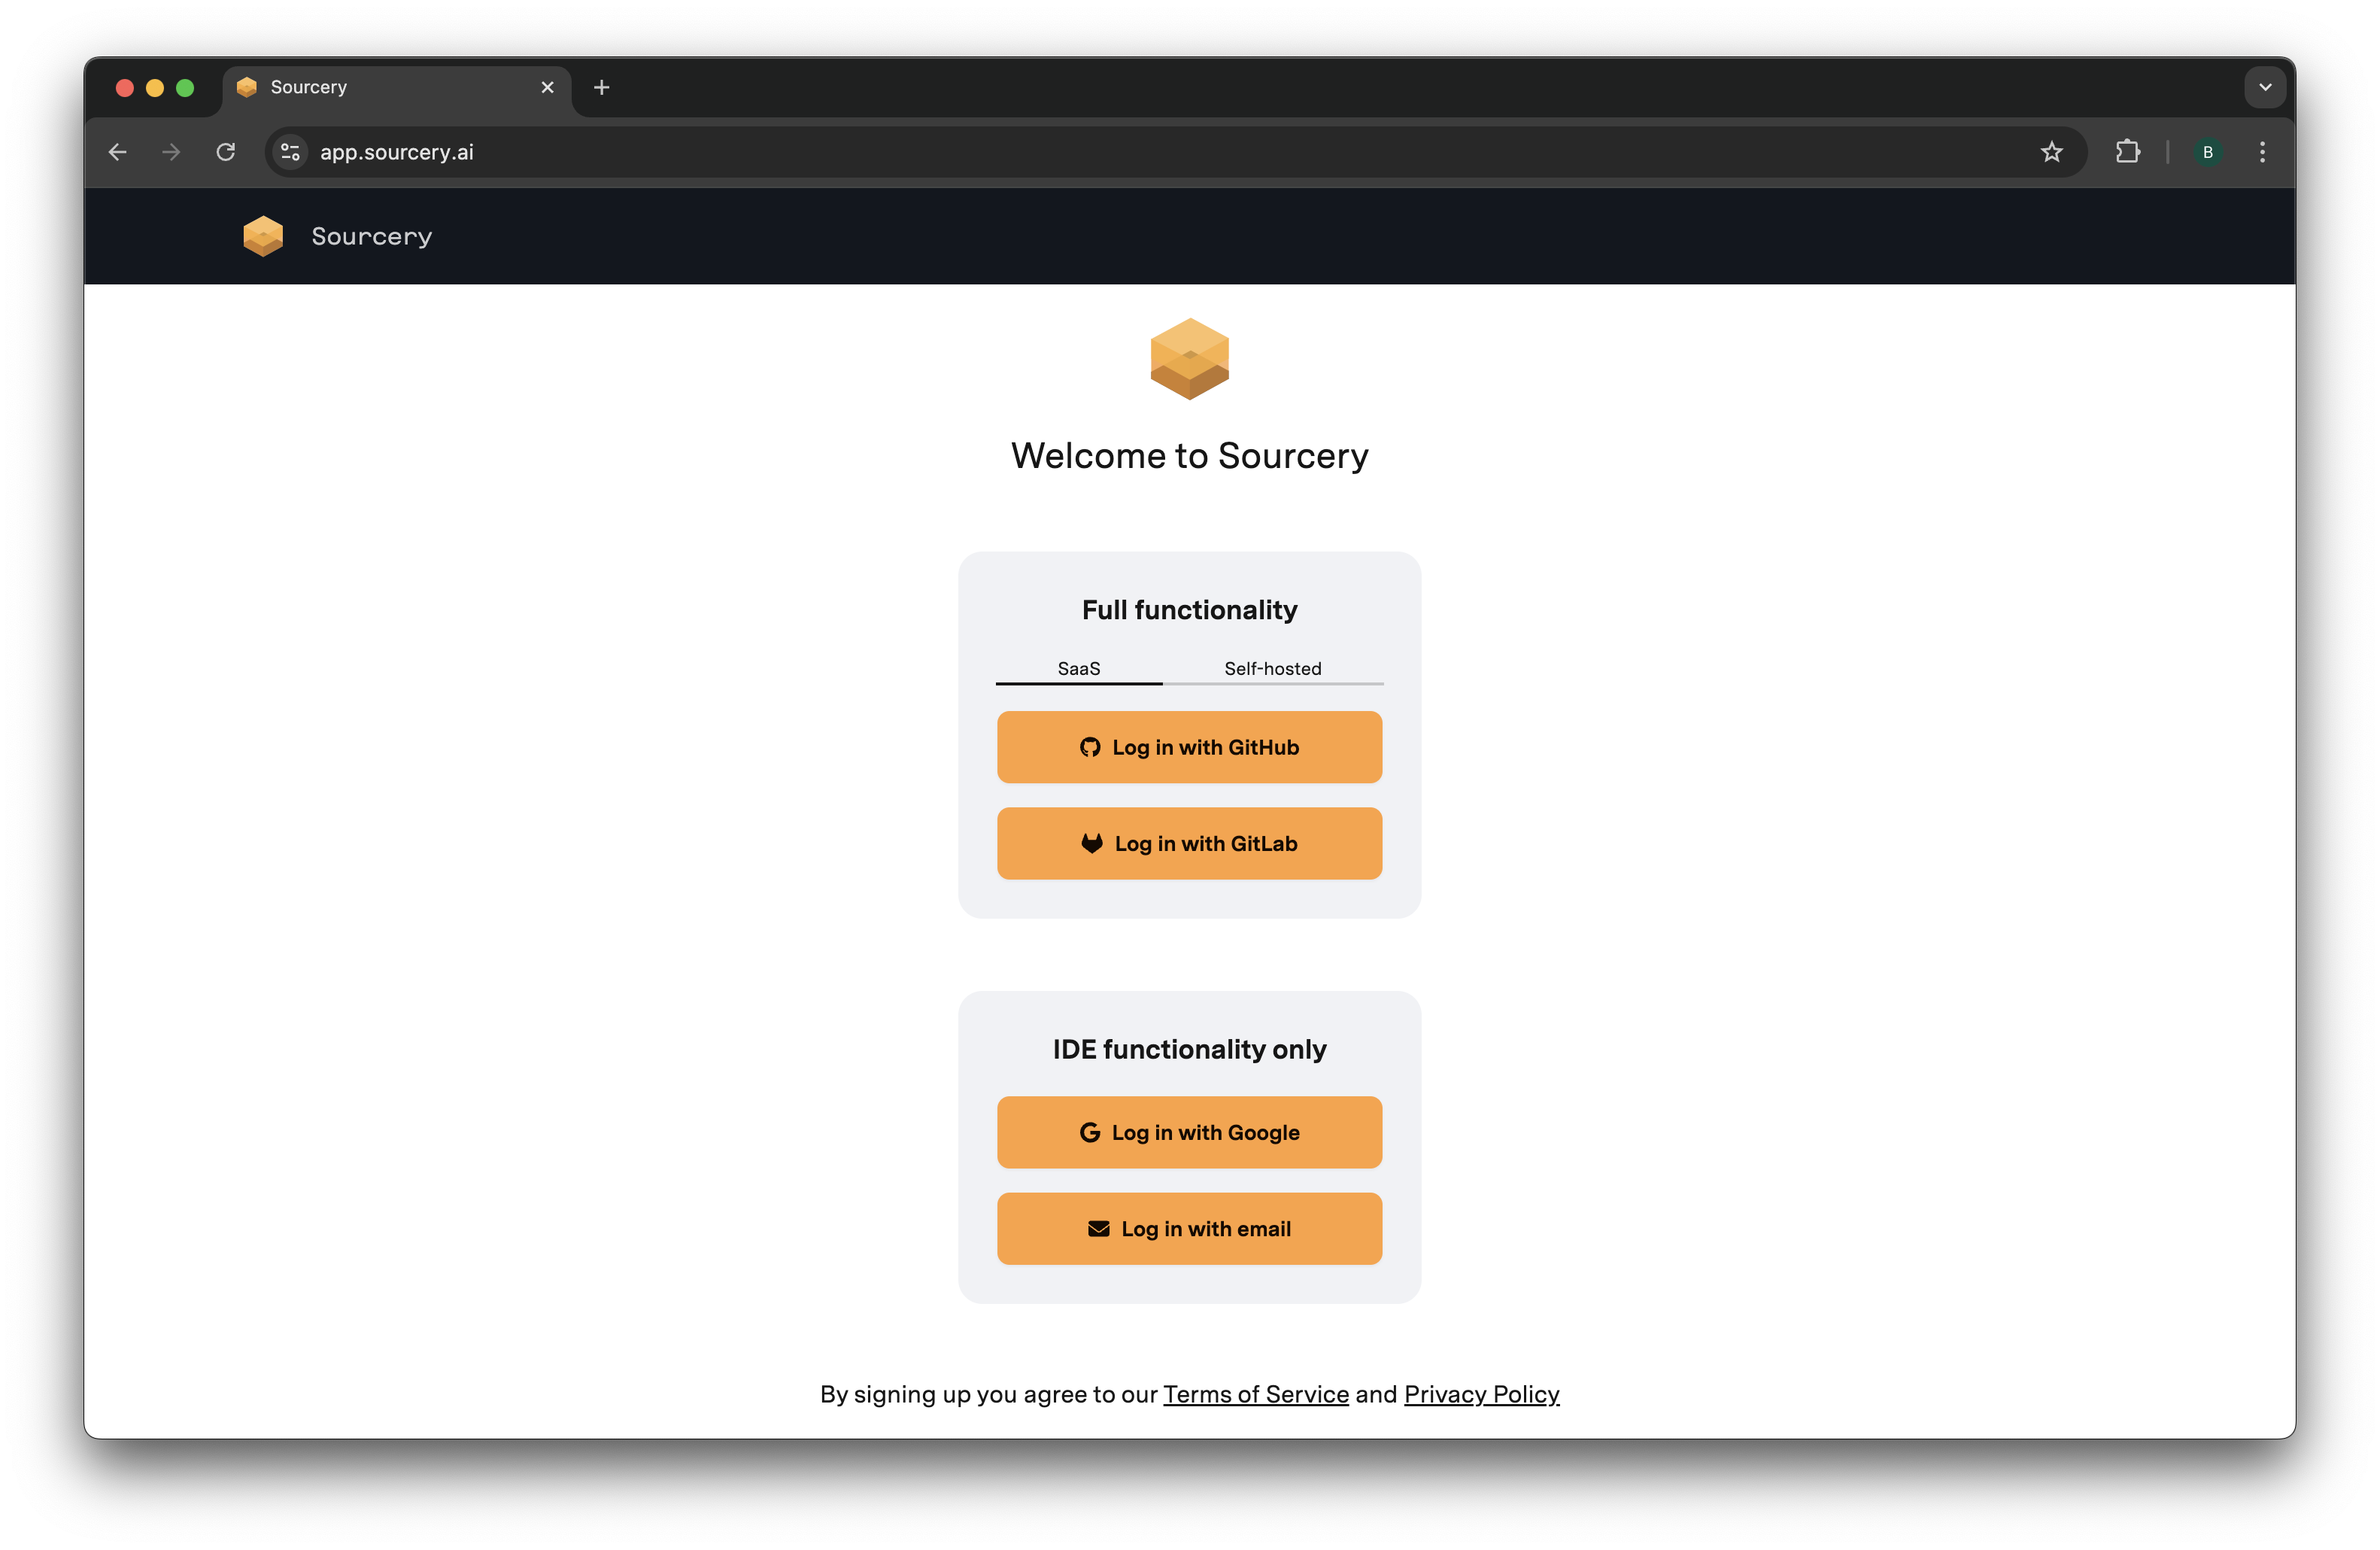Open the Chrome three-dot menu
2380x1550 pixels.
(x=2262, y=152)
